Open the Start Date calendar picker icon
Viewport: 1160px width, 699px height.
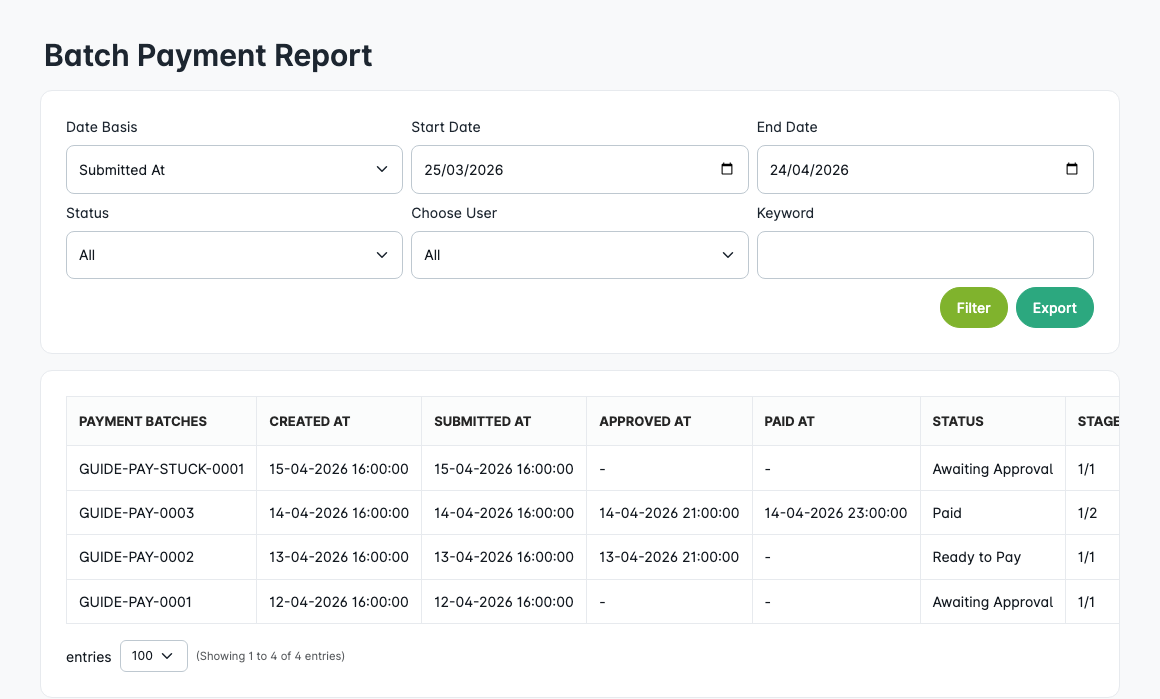coord(726,169)
